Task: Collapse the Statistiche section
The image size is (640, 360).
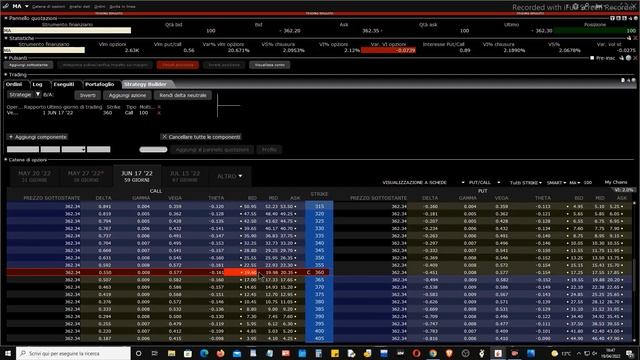Action: [x=6, y=38]
